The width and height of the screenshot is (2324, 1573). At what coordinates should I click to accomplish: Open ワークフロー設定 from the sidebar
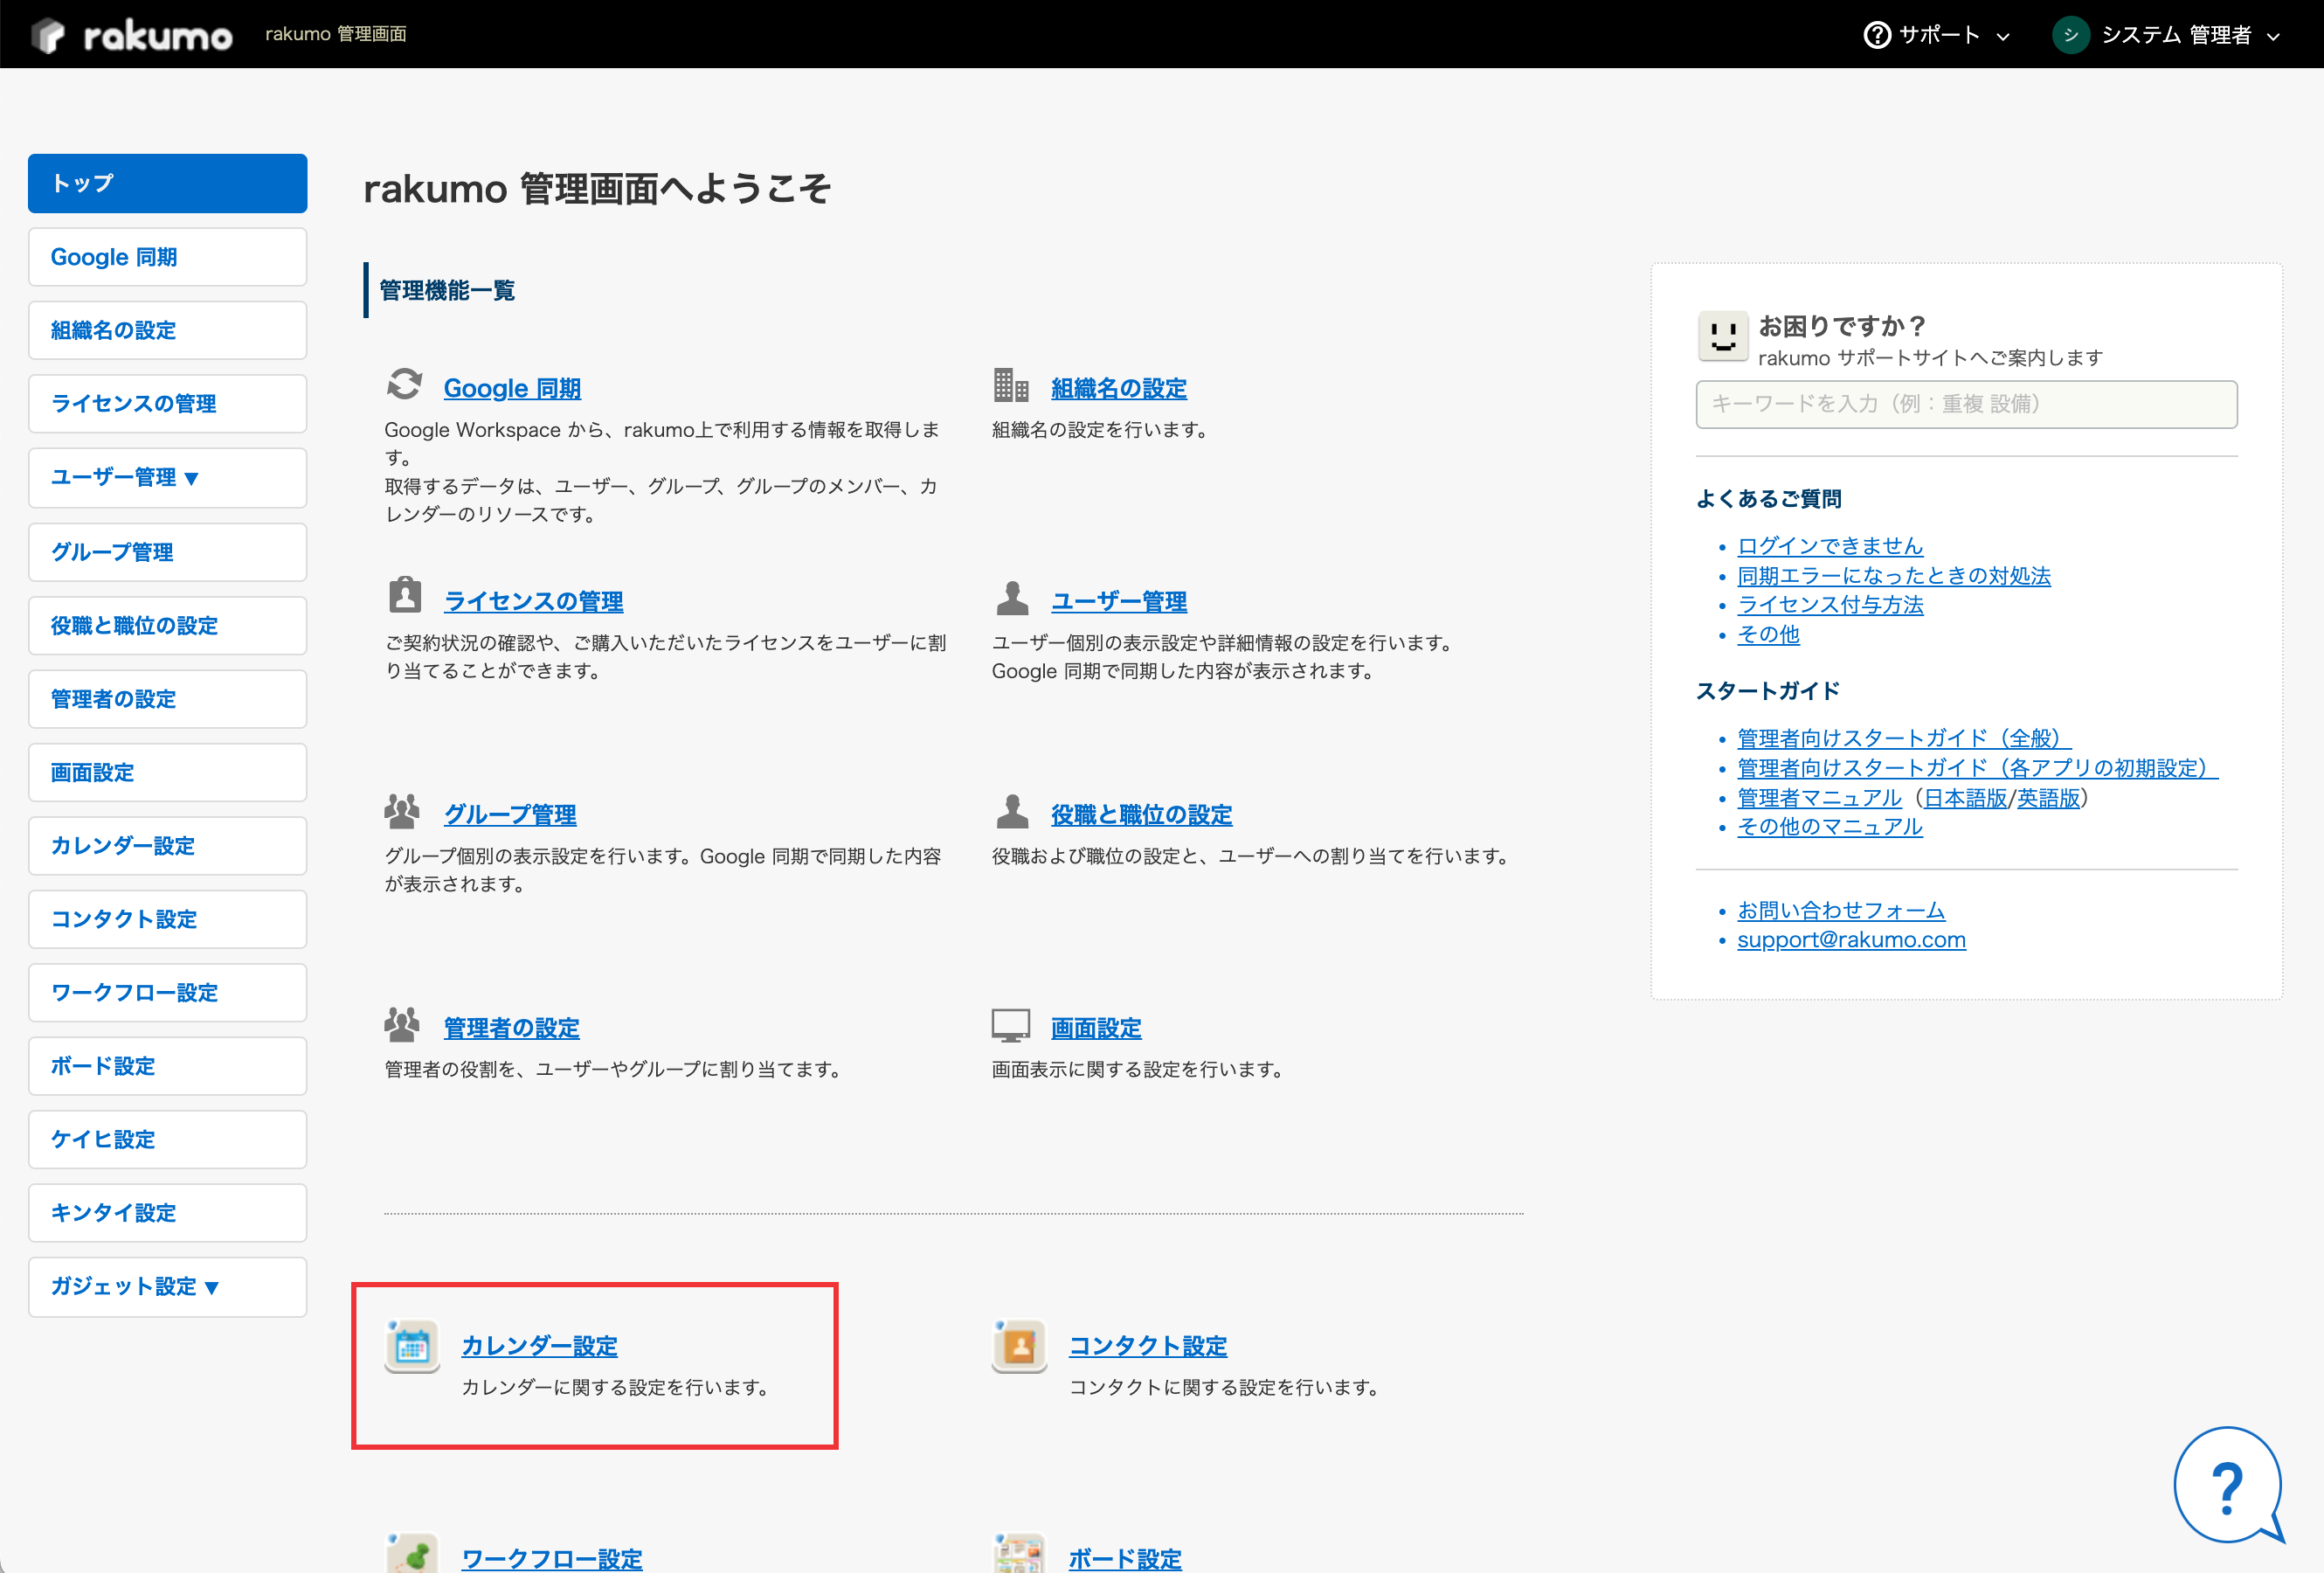[167, 992]
